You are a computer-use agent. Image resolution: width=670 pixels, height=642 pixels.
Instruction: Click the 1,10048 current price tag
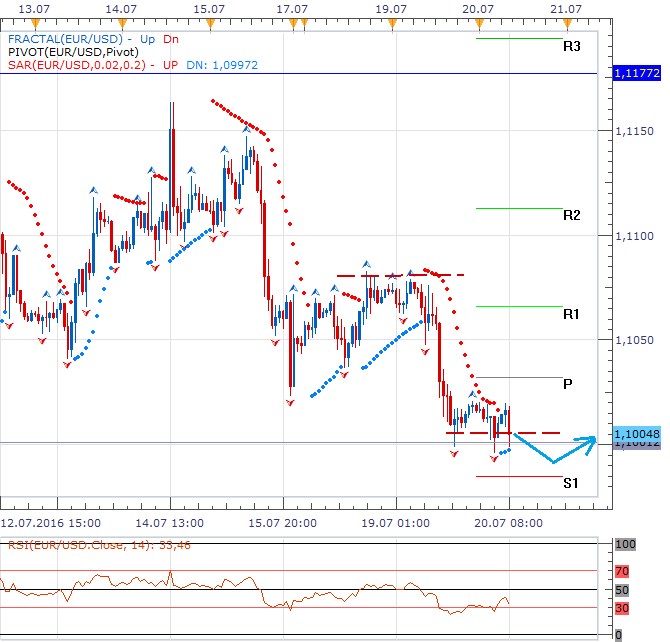(x=636, y=434)
